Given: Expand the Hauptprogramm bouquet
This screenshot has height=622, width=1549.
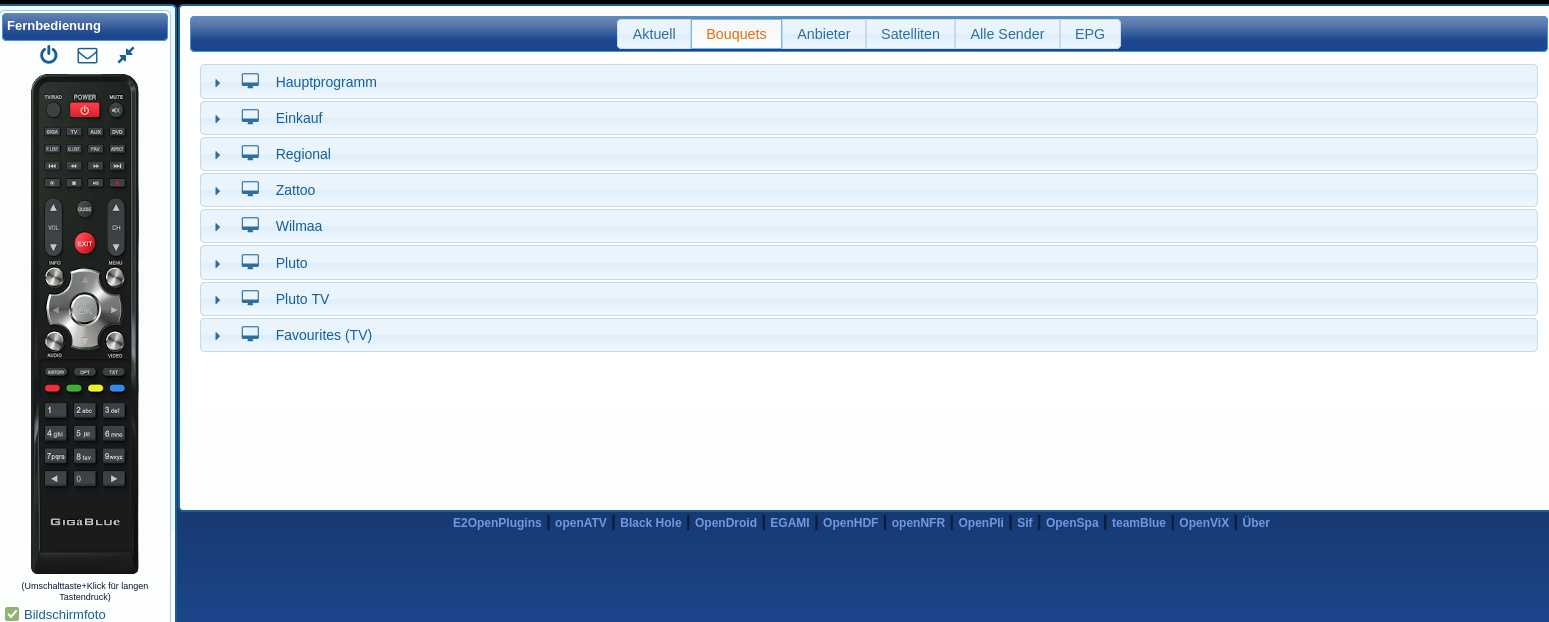Looking at the screenshot, I should tap(868, 82).
